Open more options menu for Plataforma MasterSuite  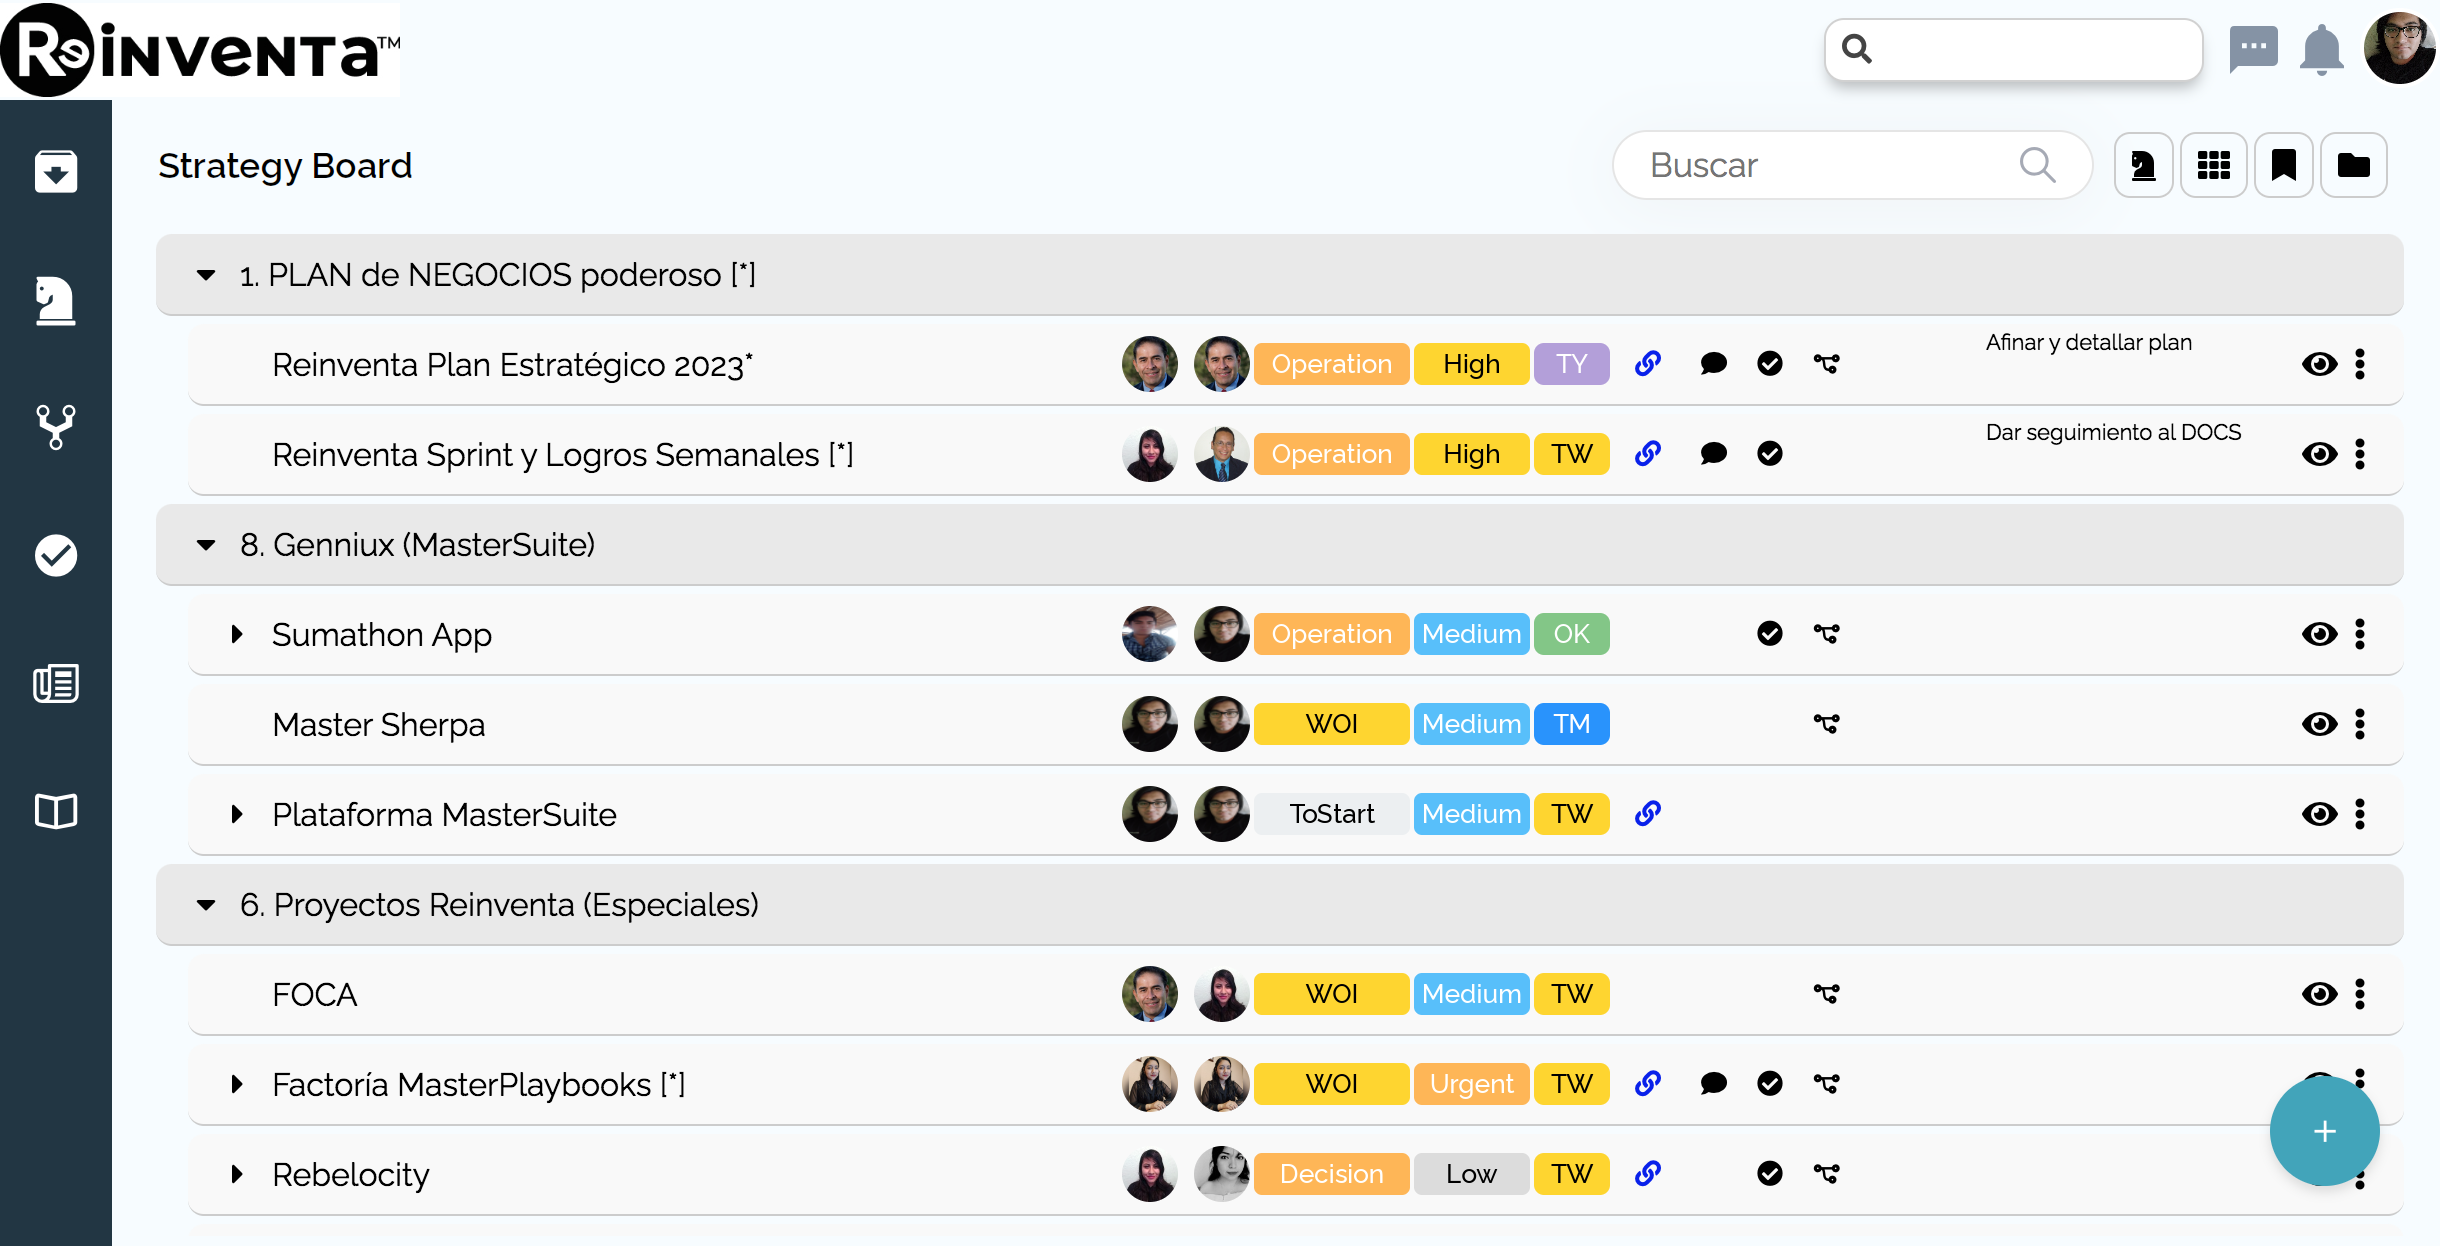coord(2360,814)
